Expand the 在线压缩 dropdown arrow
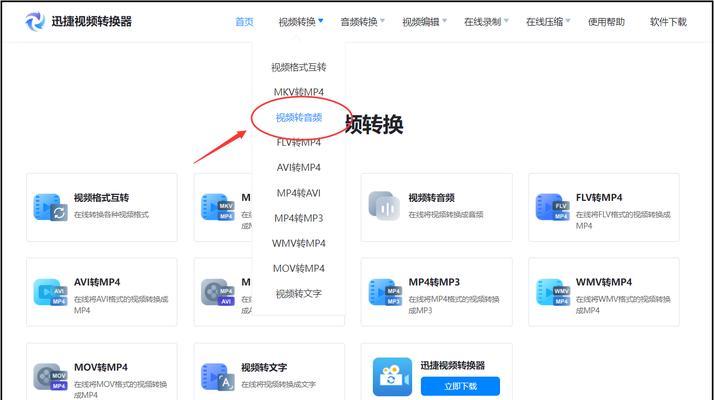Image resolution: width=714 pixels, height=400 pixels. point(568,21)
